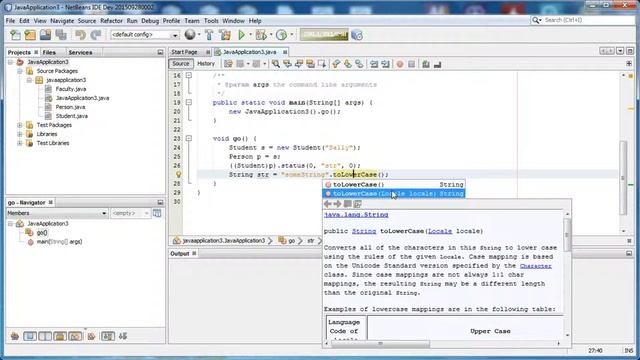Image resolution: width=640 pixels, height=360 pixels.
Task: Click the open source Javadoc popup icon
Action: click(x=358, y=204)
